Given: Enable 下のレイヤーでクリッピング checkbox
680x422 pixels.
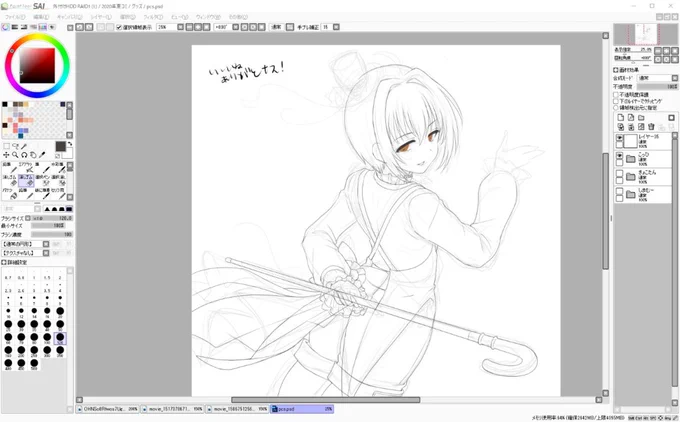Looking at the screenshot, I should [616, 101].
